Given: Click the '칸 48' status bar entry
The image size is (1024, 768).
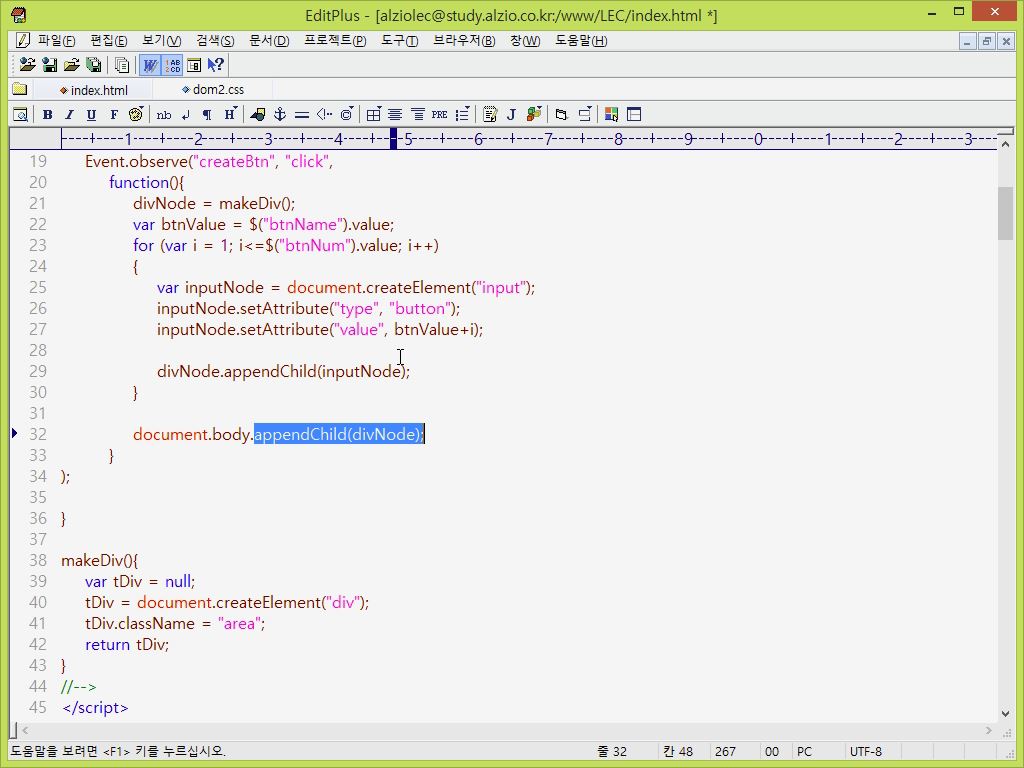Looking at the screenshot, I should pos(678,752).
